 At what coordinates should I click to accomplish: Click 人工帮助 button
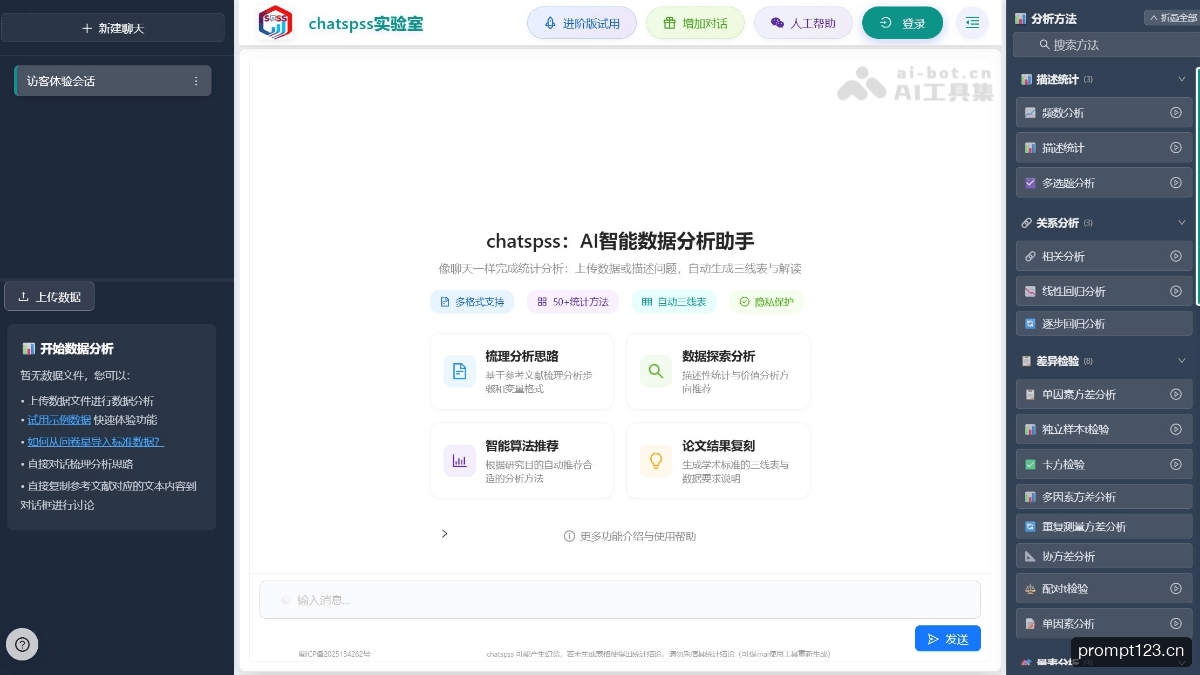tap(803, 23)
